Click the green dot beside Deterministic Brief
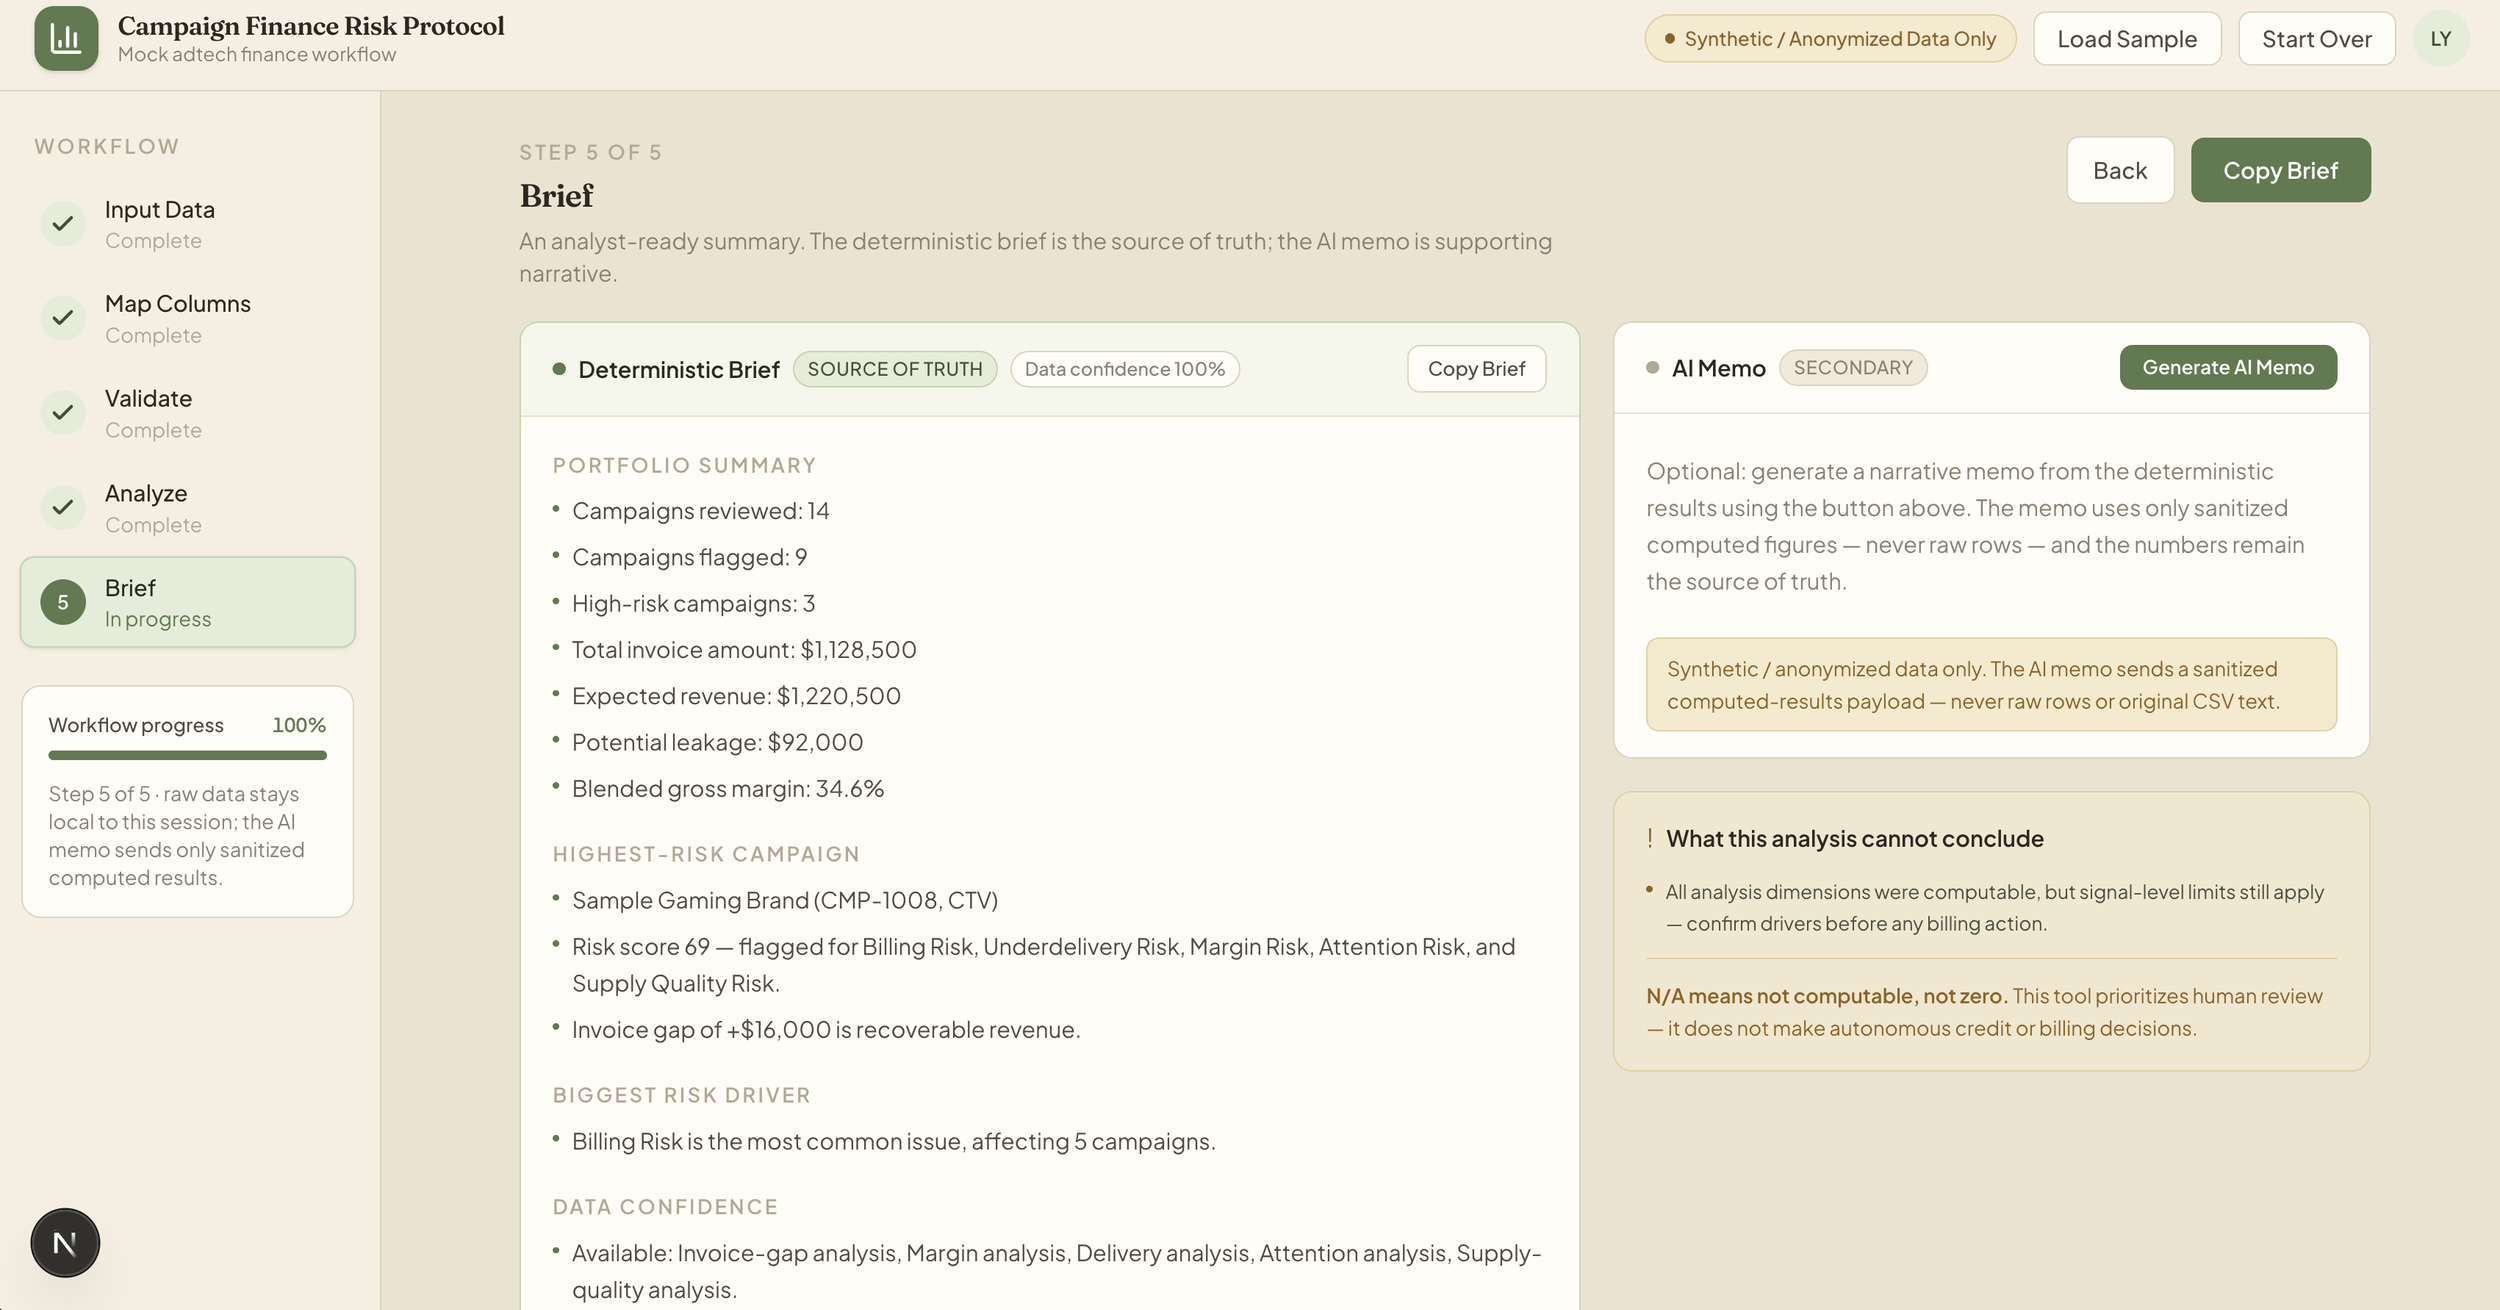The height and width of the screenshot is (1310, 2500). point(559,369)
